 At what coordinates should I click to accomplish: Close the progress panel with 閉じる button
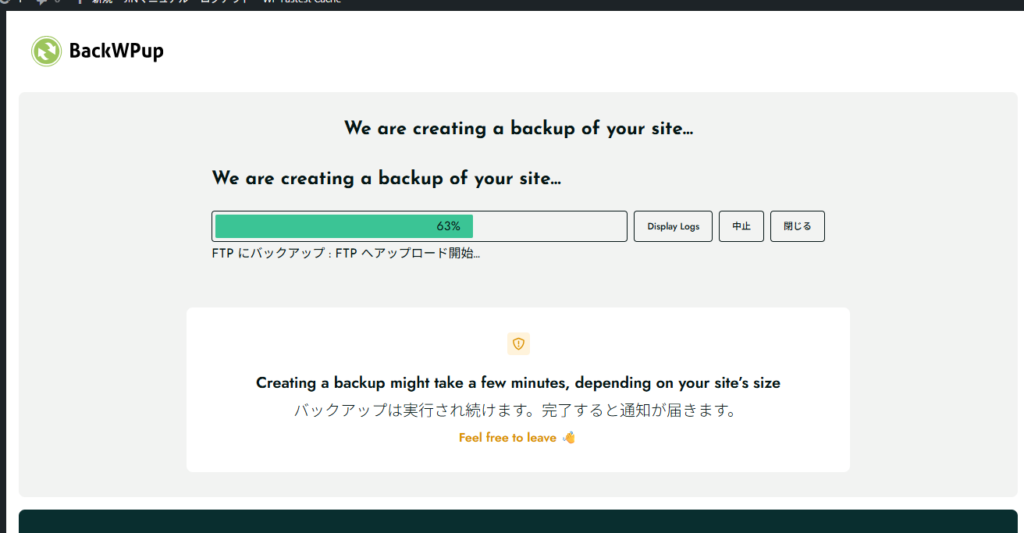(797, 227)
